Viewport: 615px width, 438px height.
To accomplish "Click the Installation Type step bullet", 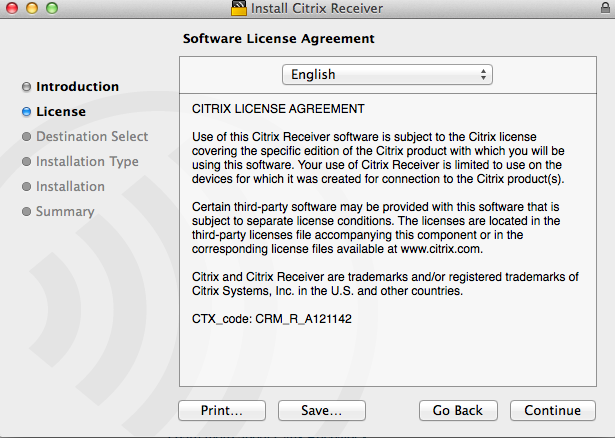I will tap(26, 162).
